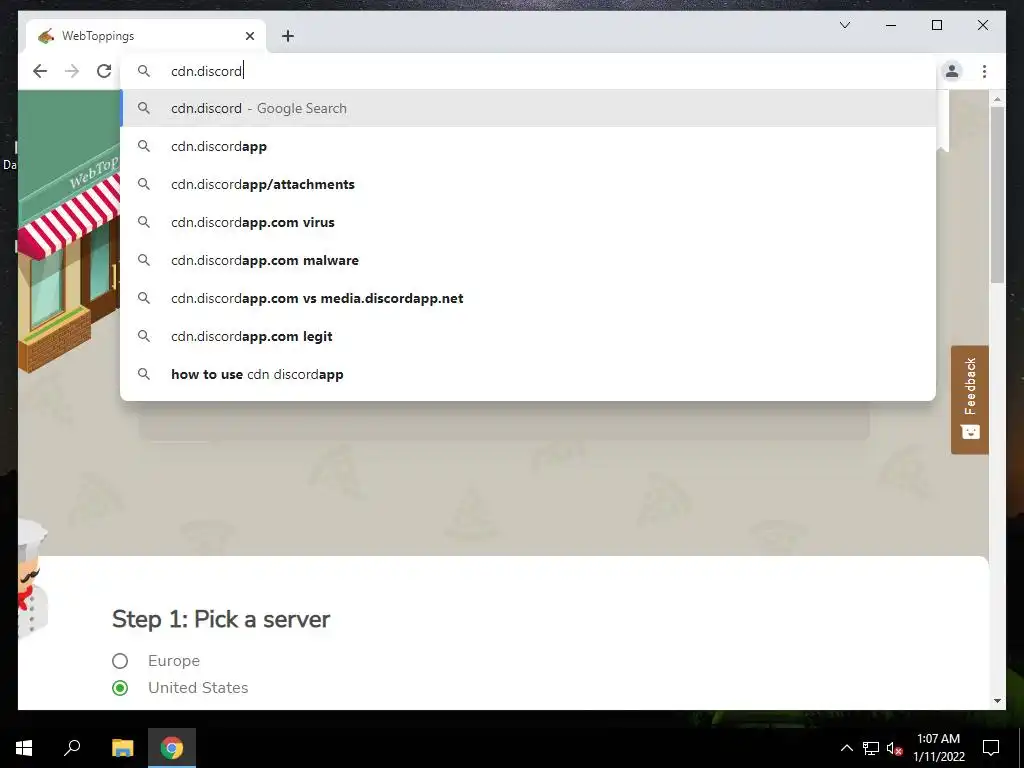The height and width of the screenshot is (768, 1024).
Task: Click the search icon beside 'cdn.discordapp.com legit'
Action: point(144,336)
